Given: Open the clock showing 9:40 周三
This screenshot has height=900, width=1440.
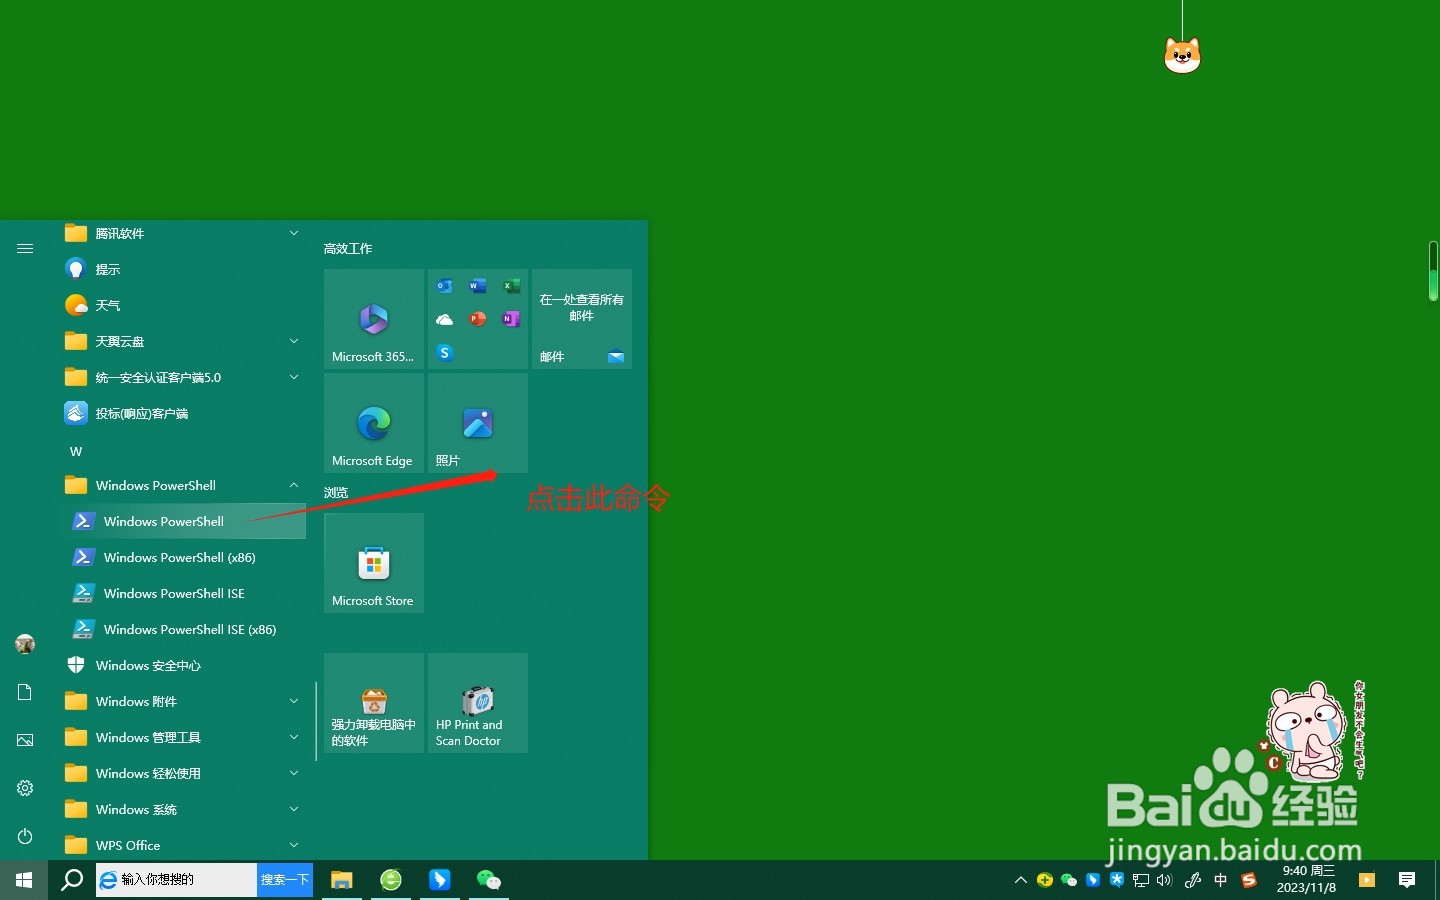Looking at the screenshot, I should pyautogui.click(x=1307, y=880).
